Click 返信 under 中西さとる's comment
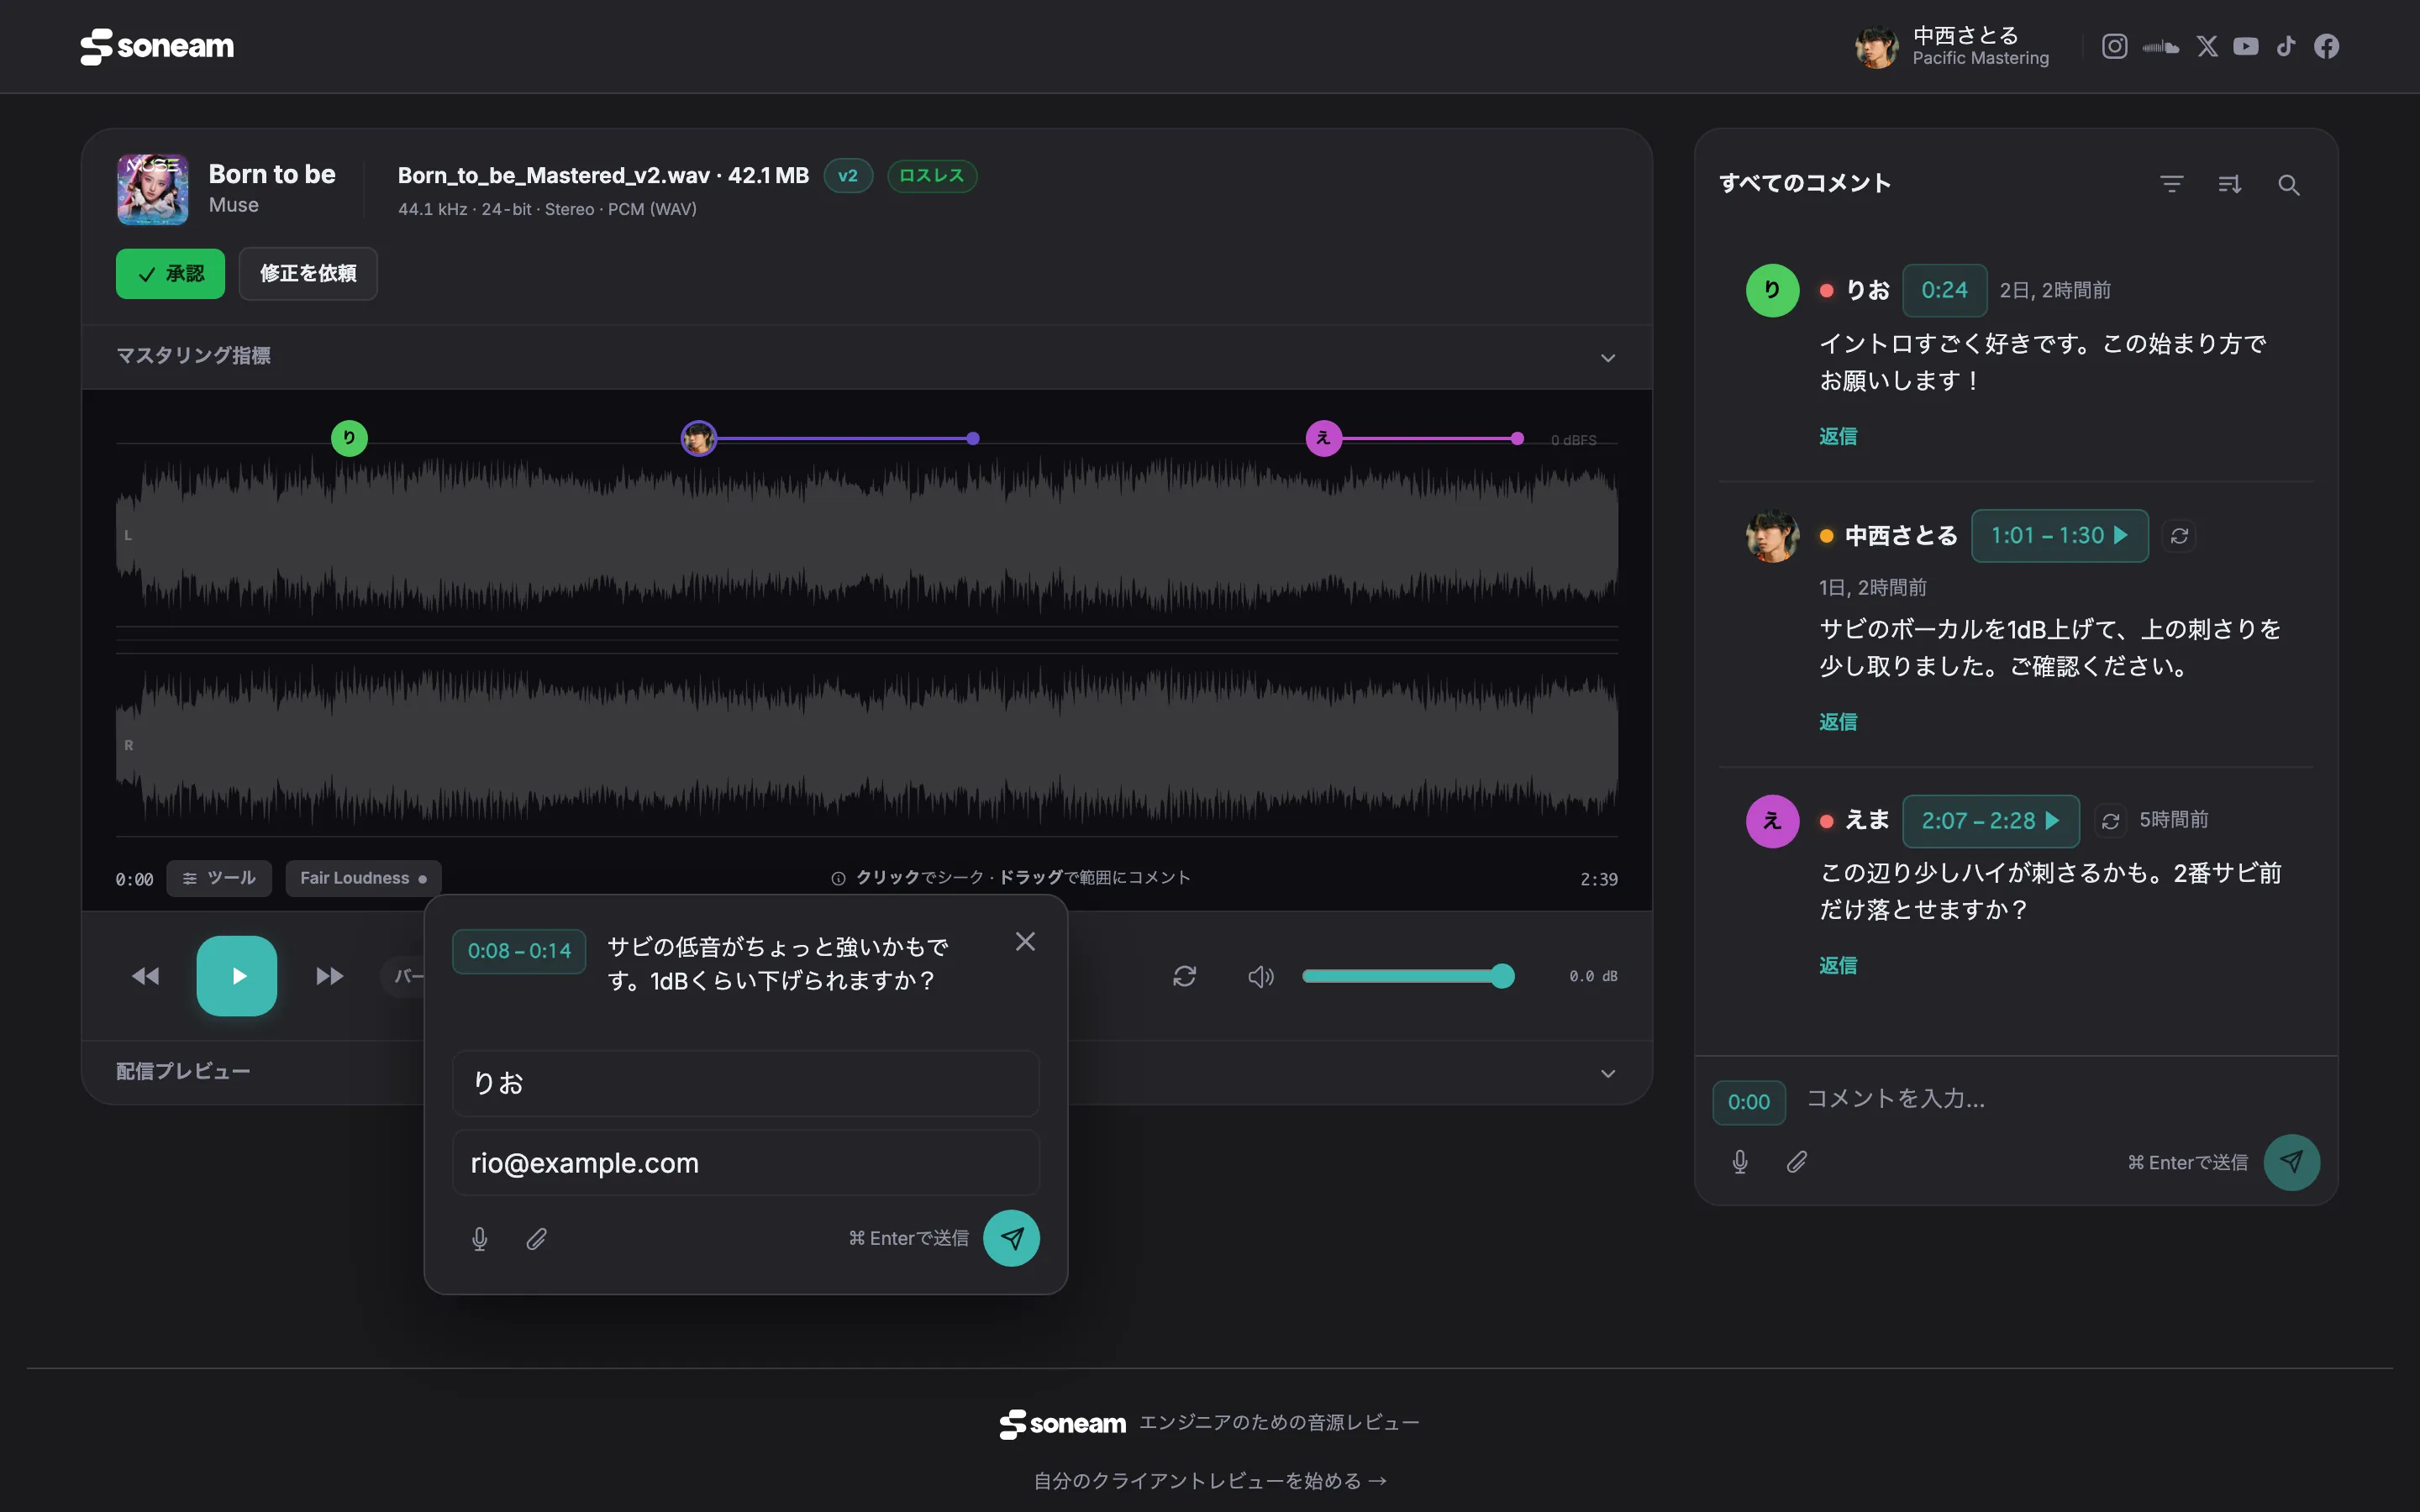2420x1512 pixels. tap(1838, 721)
